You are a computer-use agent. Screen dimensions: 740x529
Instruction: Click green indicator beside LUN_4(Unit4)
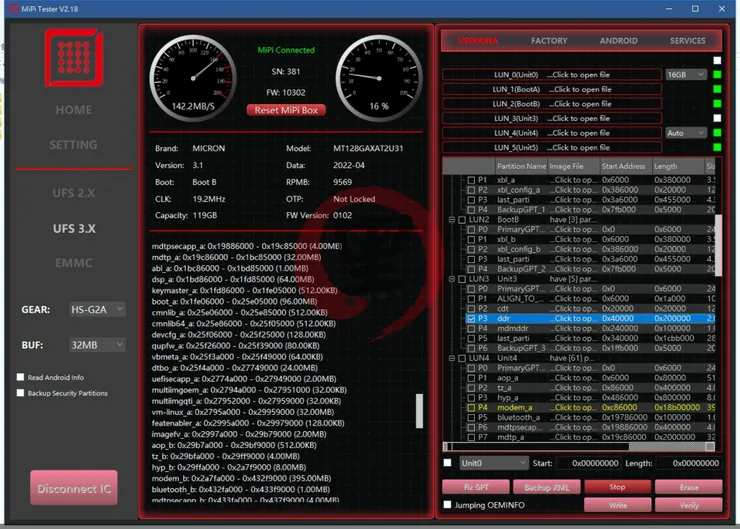(x=717, y=133)
